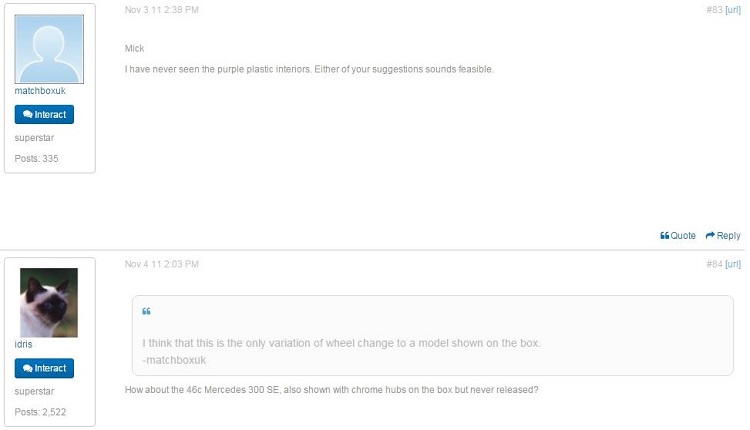This screenshot has height=430, width=750.
Task: Open the [url] link for post #84
Action: pos(733,264)
